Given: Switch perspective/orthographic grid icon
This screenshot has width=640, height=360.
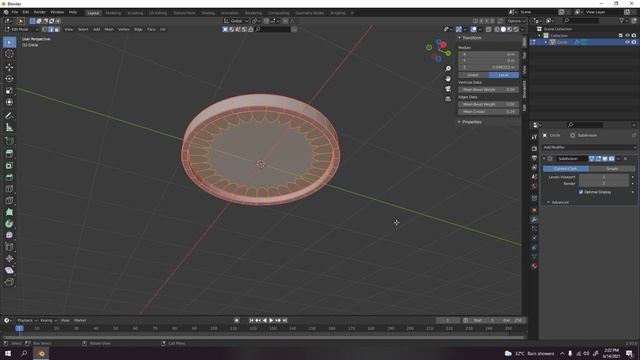Looking at the screenshot, I should [x=448, y=99].
